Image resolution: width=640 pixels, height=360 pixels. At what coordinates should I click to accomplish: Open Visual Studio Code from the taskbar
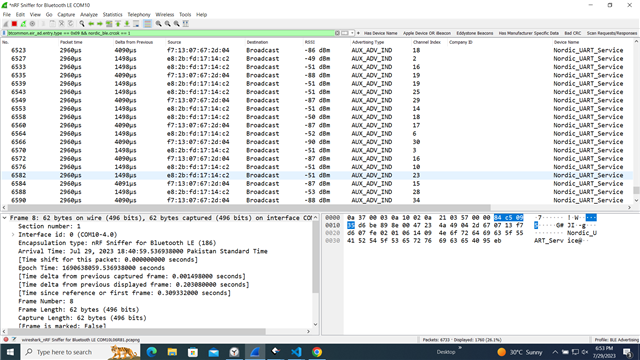296,352
